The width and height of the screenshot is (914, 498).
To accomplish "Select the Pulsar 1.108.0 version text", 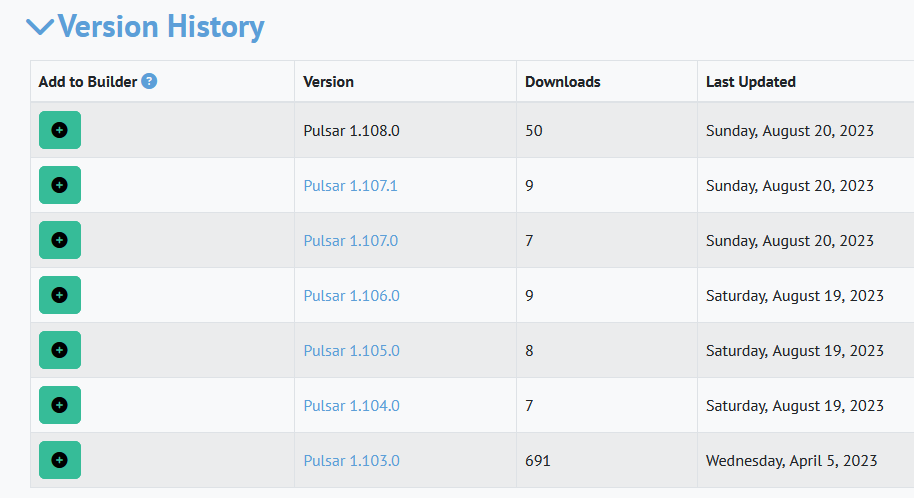I will coord(351,131).
